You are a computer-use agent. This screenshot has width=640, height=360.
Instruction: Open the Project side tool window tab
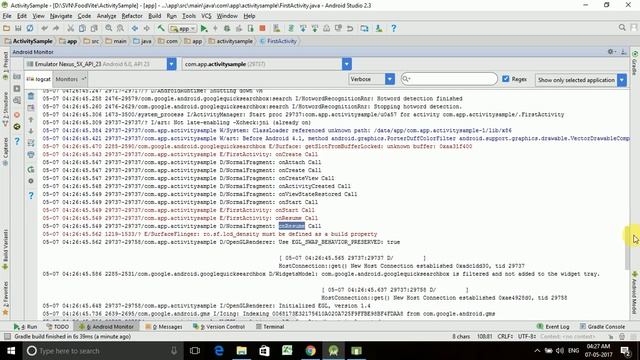tap(5, 65)
